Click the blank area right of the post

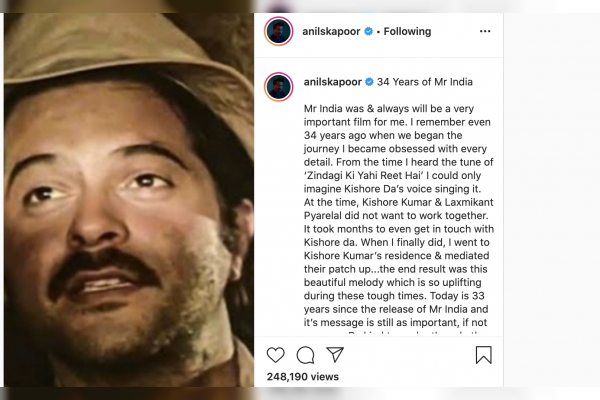tap(551, 200)
